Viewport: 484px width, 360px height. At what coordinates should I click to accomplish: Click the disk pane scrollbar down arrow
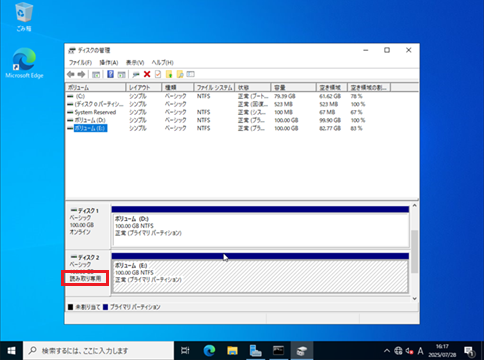pyautogui.click(x=414, y=299)
